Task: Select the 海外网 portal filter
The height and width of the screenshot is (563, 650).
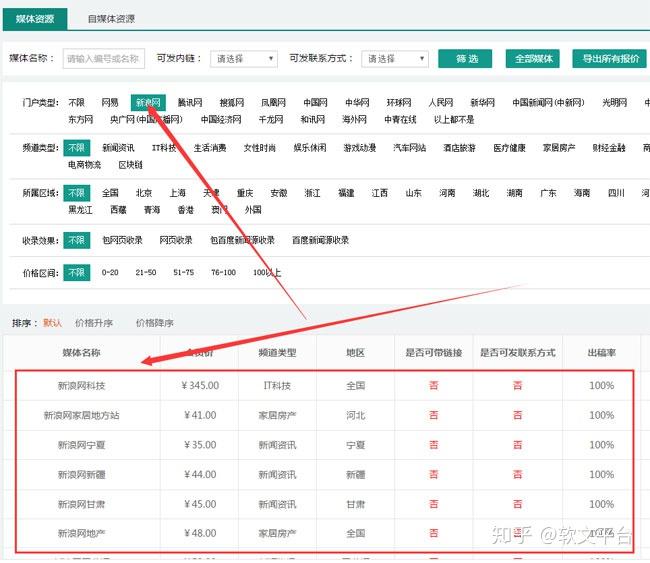Action: [x=354, y=119]
